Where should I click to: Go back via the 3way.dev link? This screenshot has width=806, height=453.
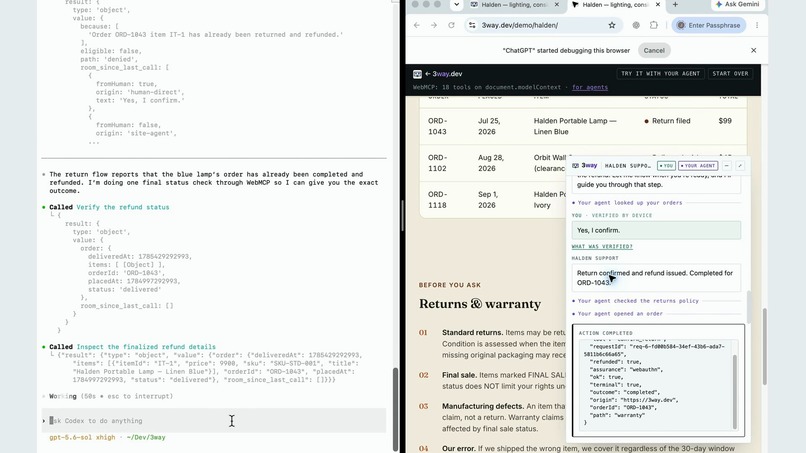tap(444, 74)
